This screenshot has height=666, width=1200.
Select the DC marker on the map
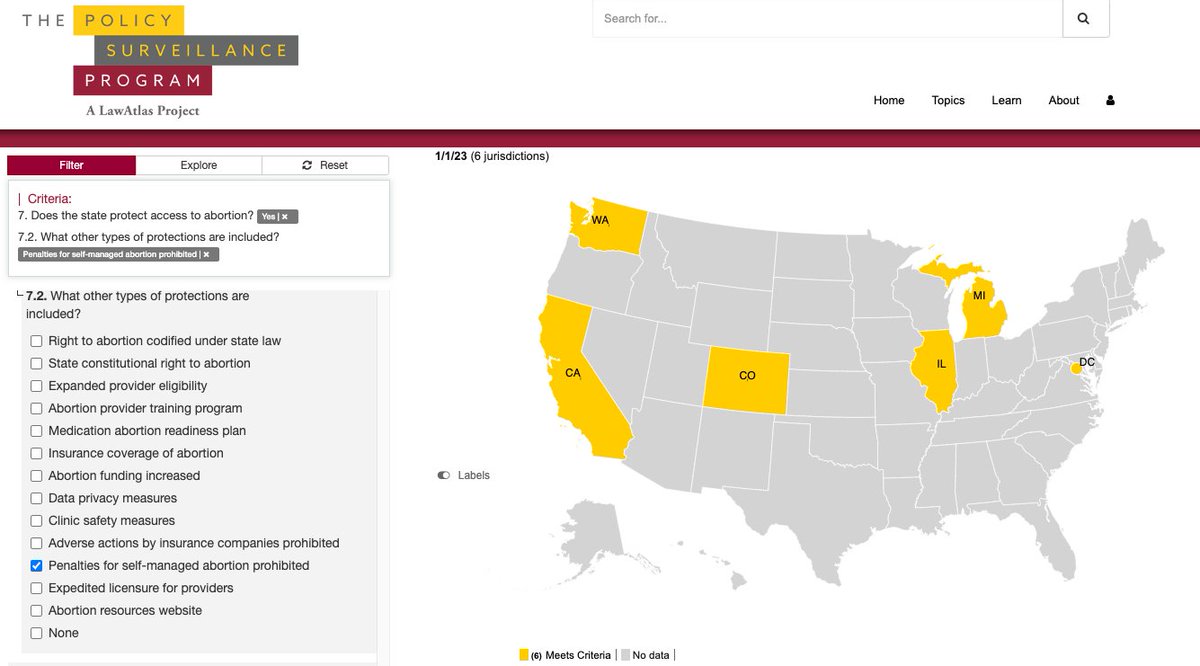[x=1075, y=369]
